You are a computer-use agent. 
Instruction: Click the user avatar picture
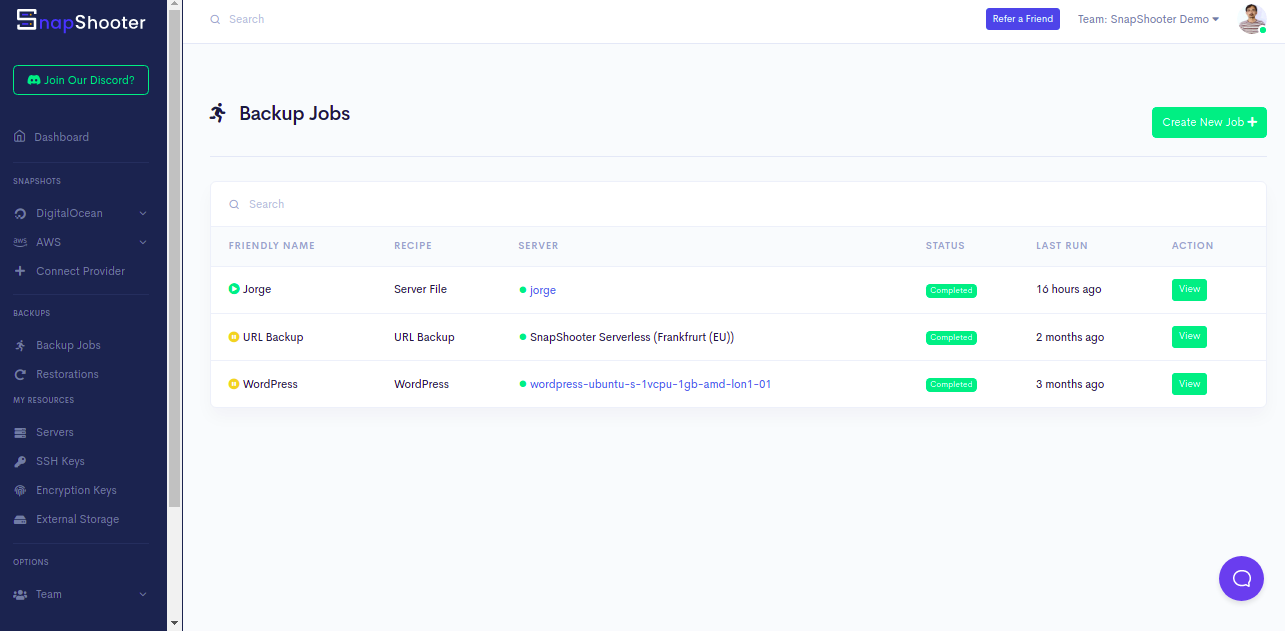[x=1252, y=19]
